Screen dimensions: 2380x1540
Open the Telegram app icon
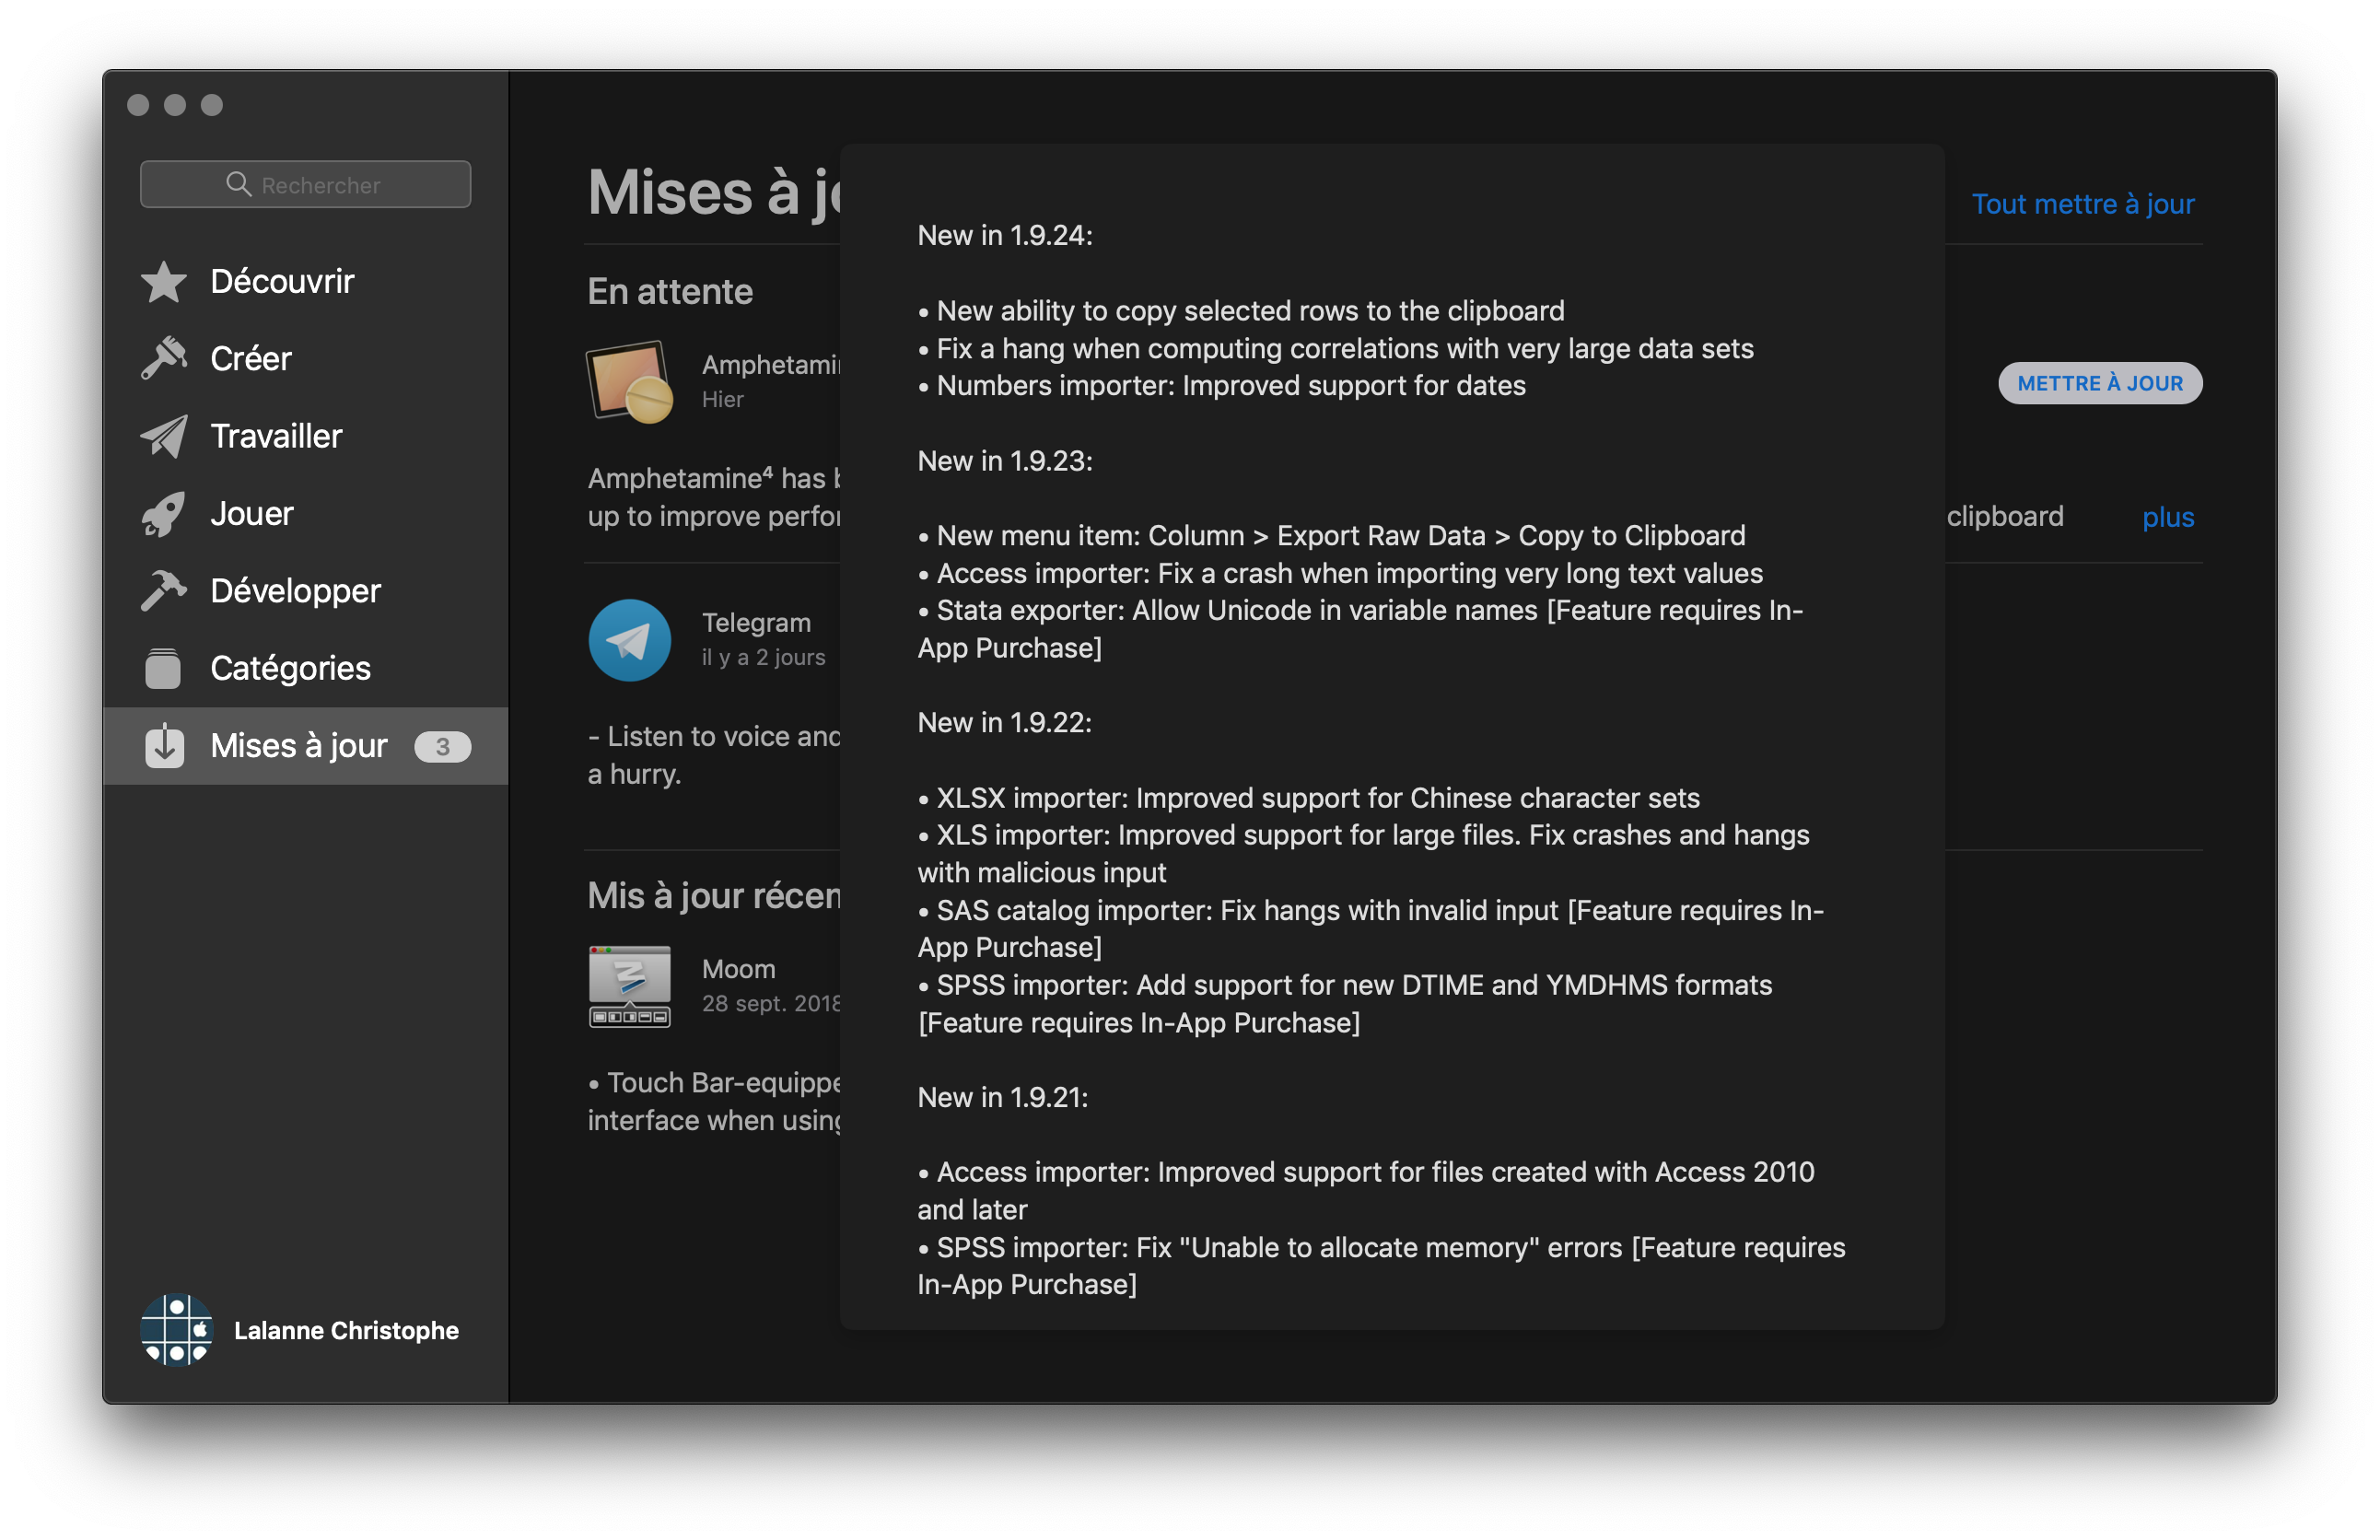point(630,640)
